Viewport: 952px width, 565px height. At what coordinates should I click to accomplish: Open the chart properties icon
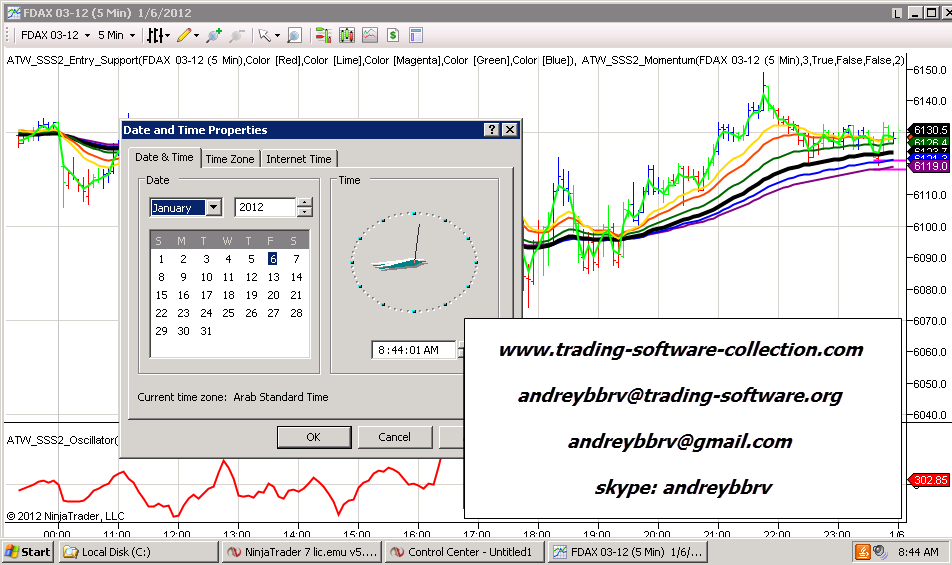(415, 35)
